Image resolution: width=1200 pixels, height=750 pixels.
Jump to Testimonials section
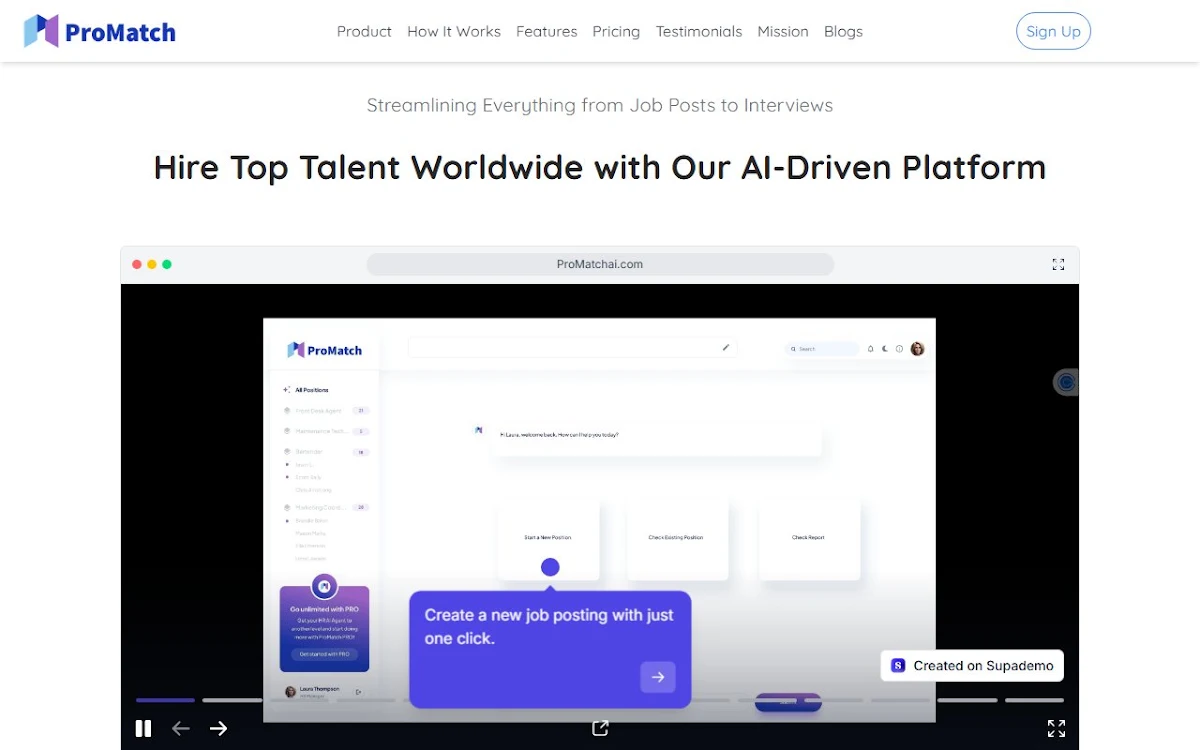coord(699,32)
